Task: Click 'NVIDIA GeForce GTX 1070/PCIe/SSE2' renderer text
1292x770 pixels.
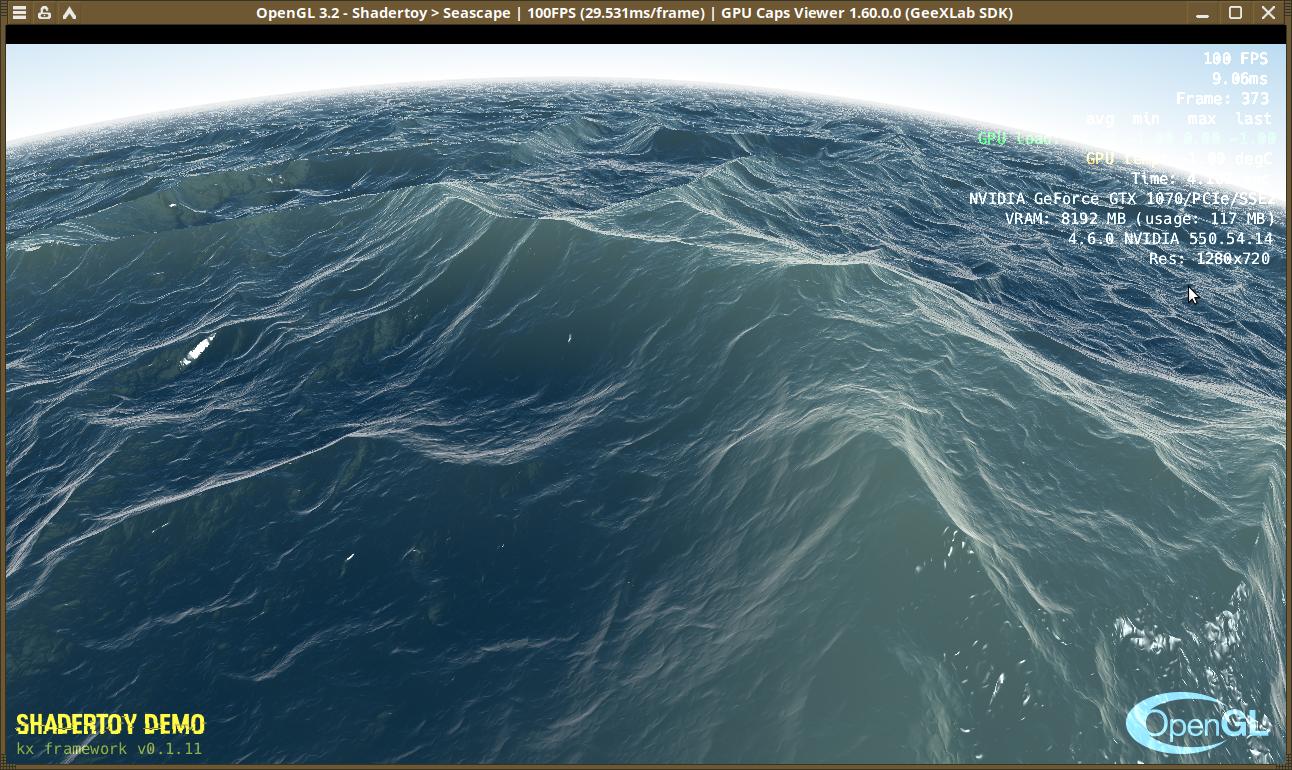Action: 1122,198
